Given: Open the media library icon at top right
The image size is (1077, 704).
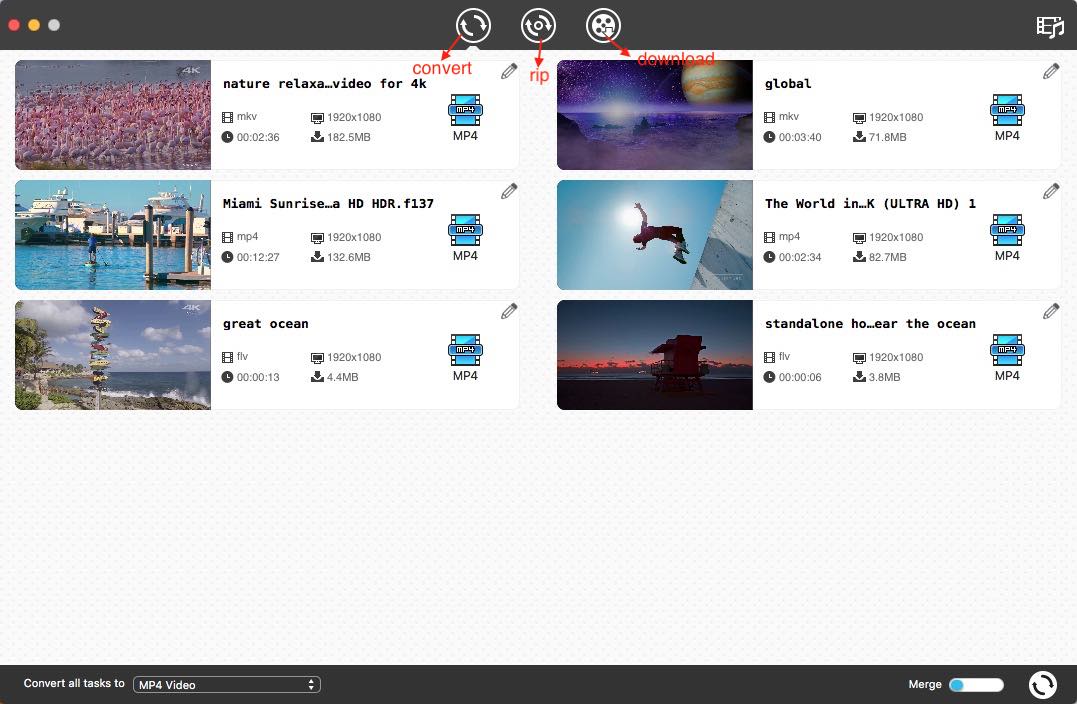Looking at the screenshot, I should (1049, 27).
